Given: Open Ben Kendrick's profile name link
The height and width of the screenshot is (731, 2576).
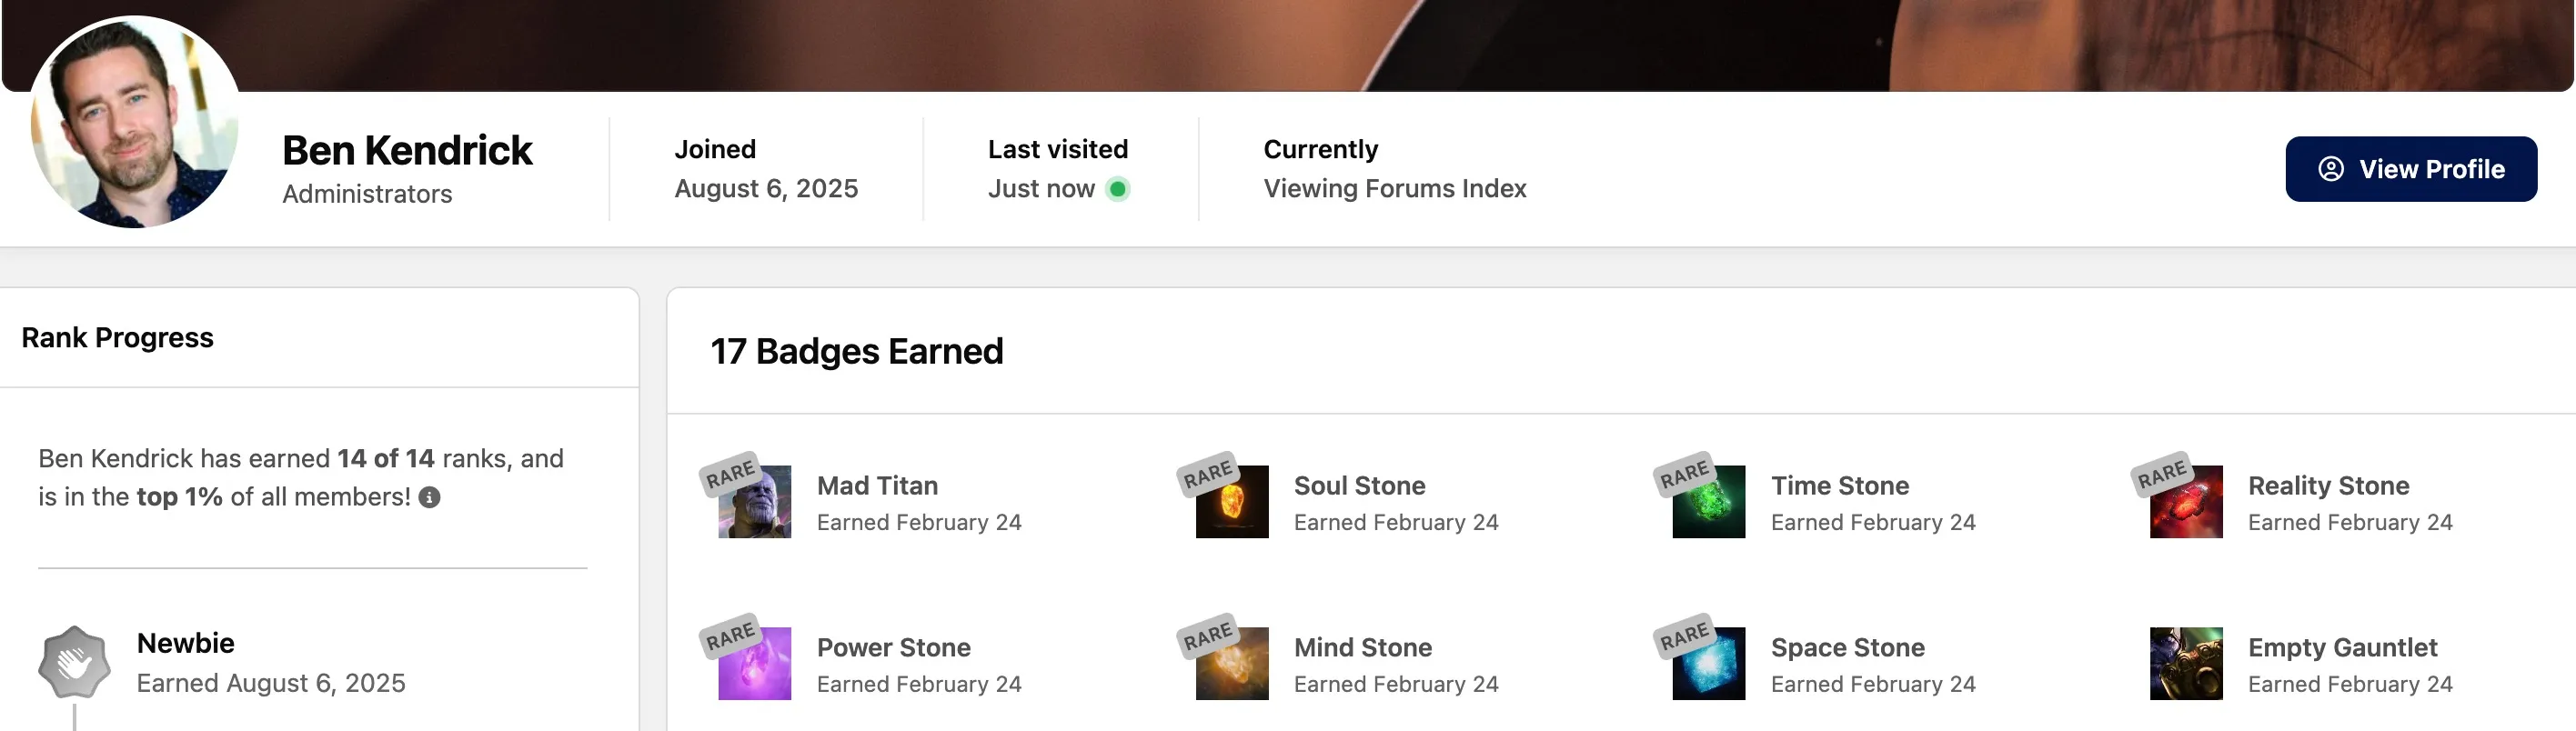Looking at the screenshot, I should click(407, 150).
